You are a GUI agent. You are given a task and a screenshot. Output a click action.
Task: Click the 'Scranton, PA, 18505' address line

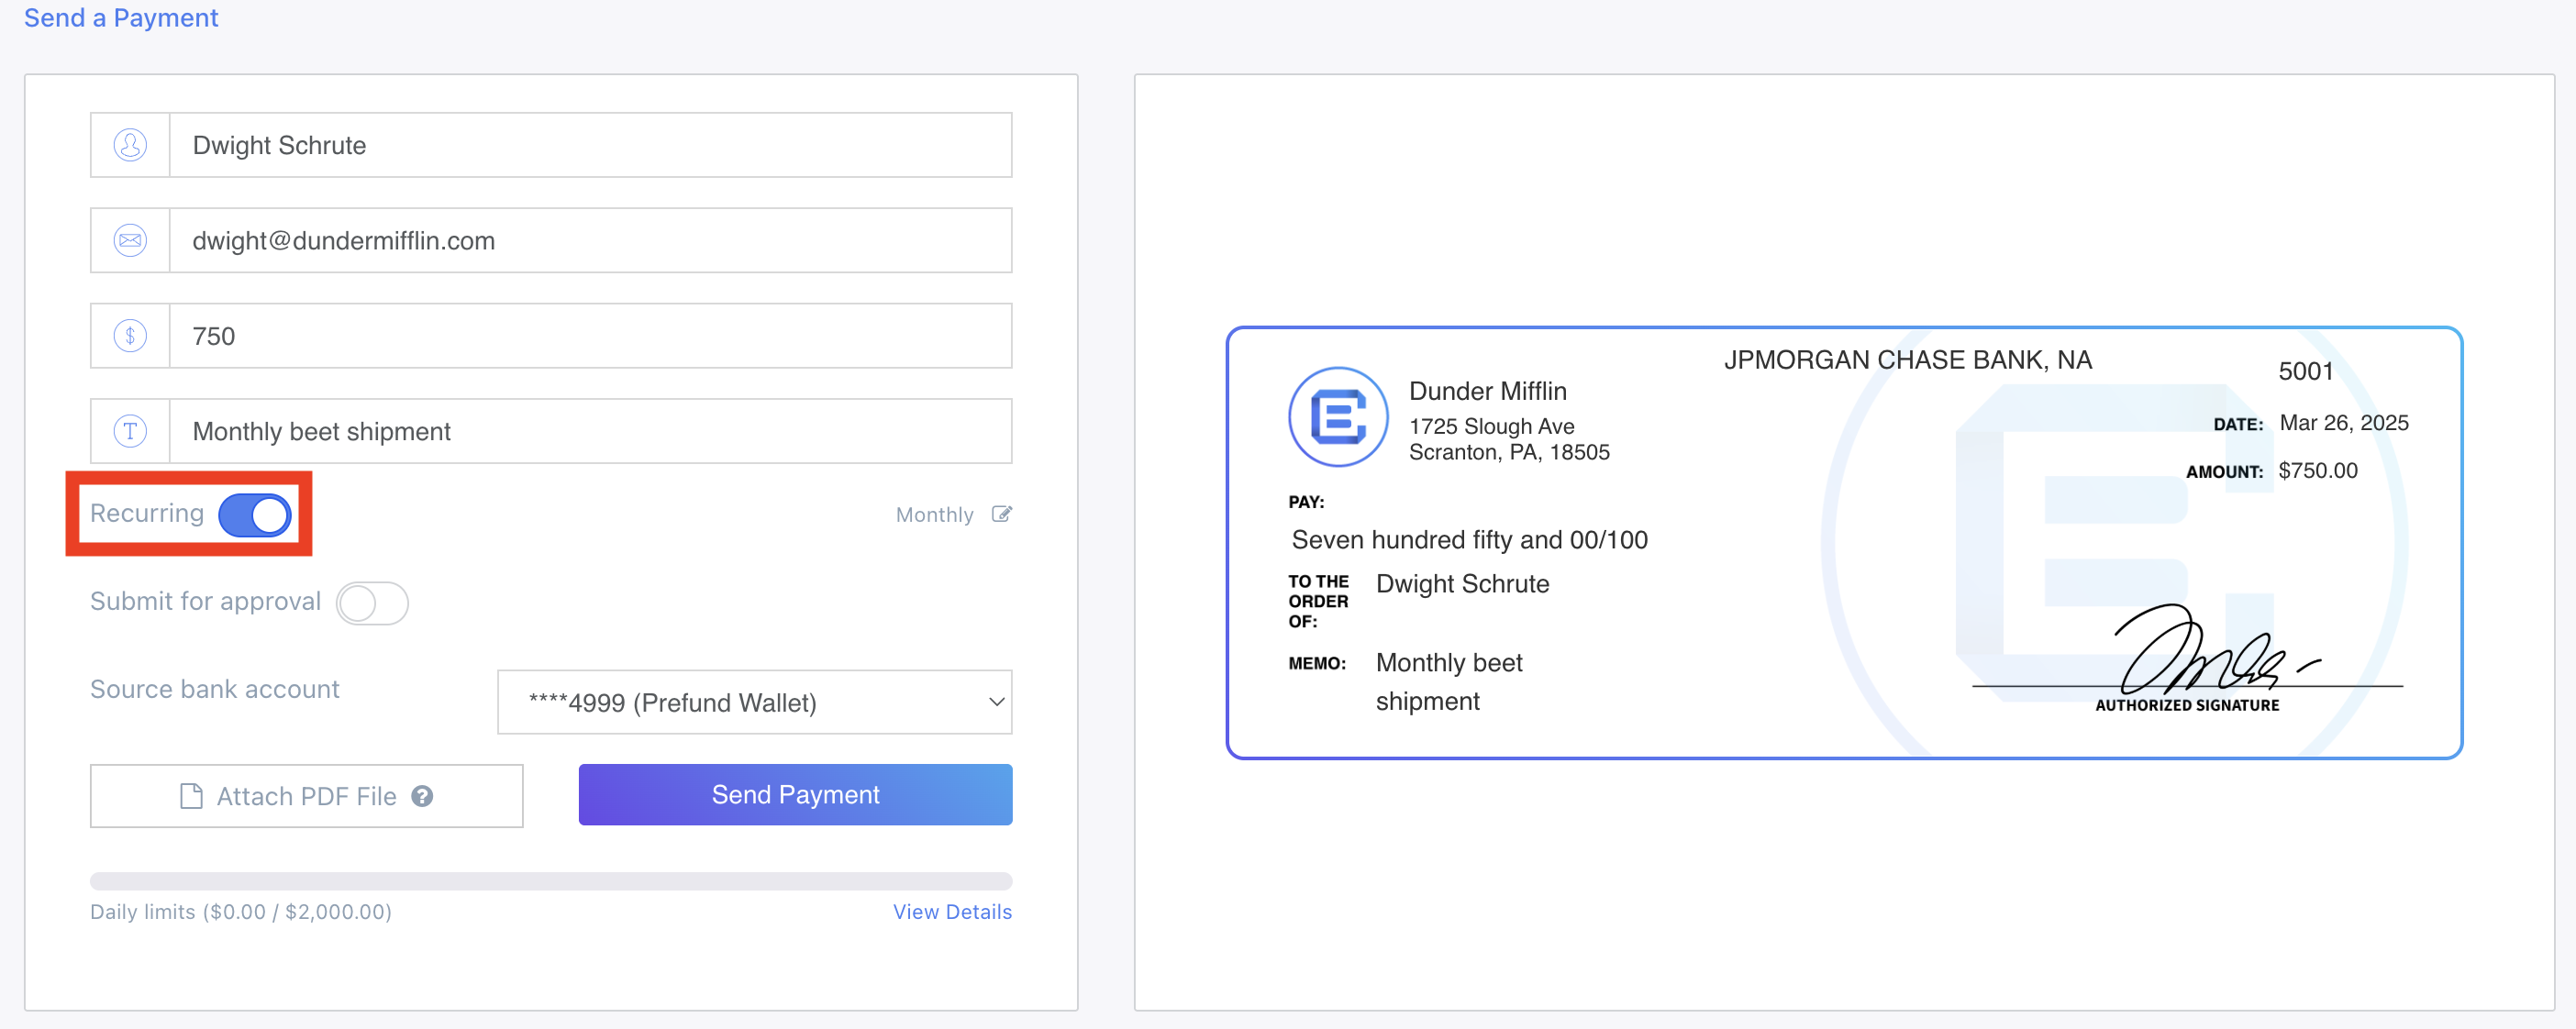[x=1509, y=453]
